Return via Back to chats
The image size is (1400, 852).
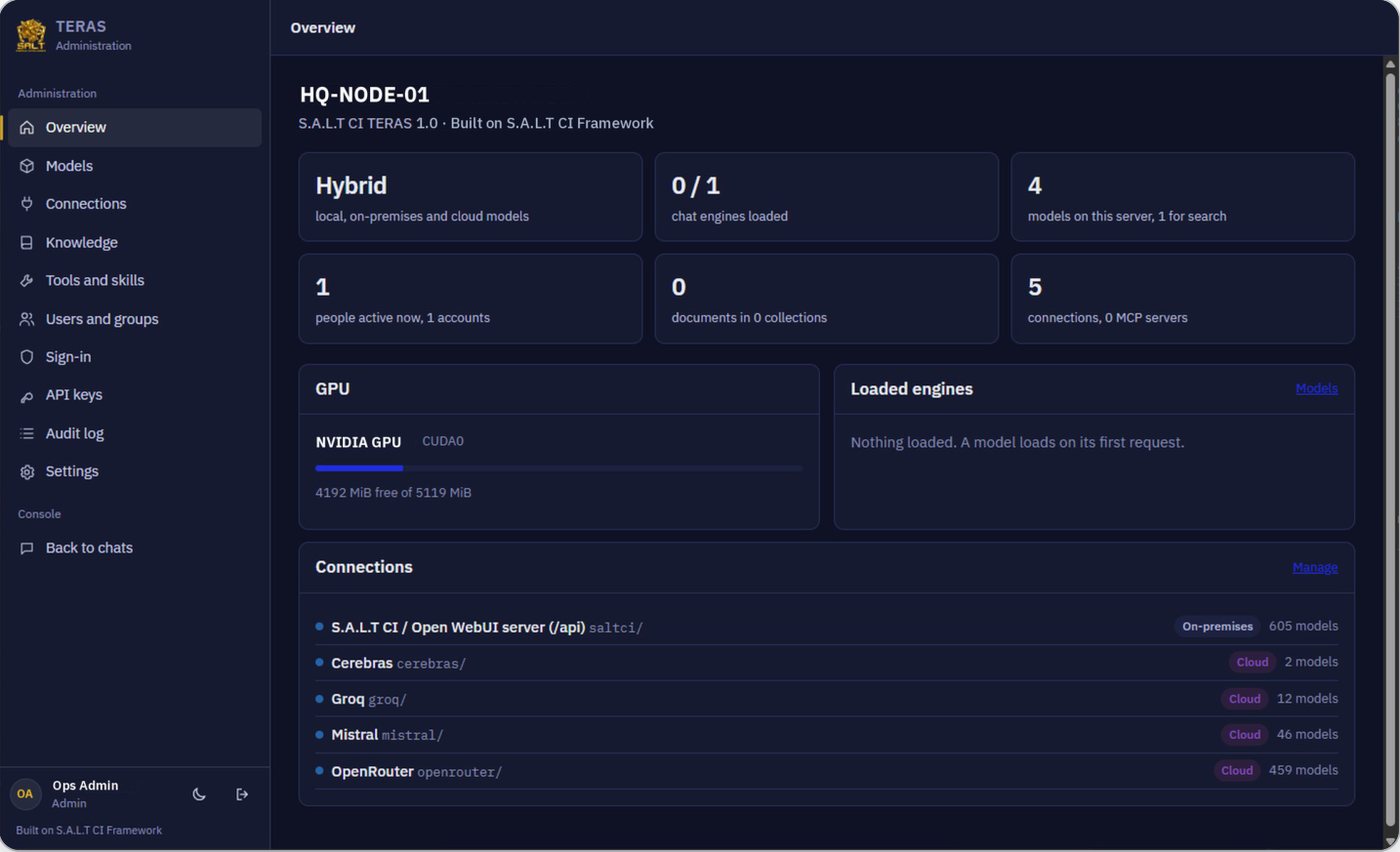135,548
